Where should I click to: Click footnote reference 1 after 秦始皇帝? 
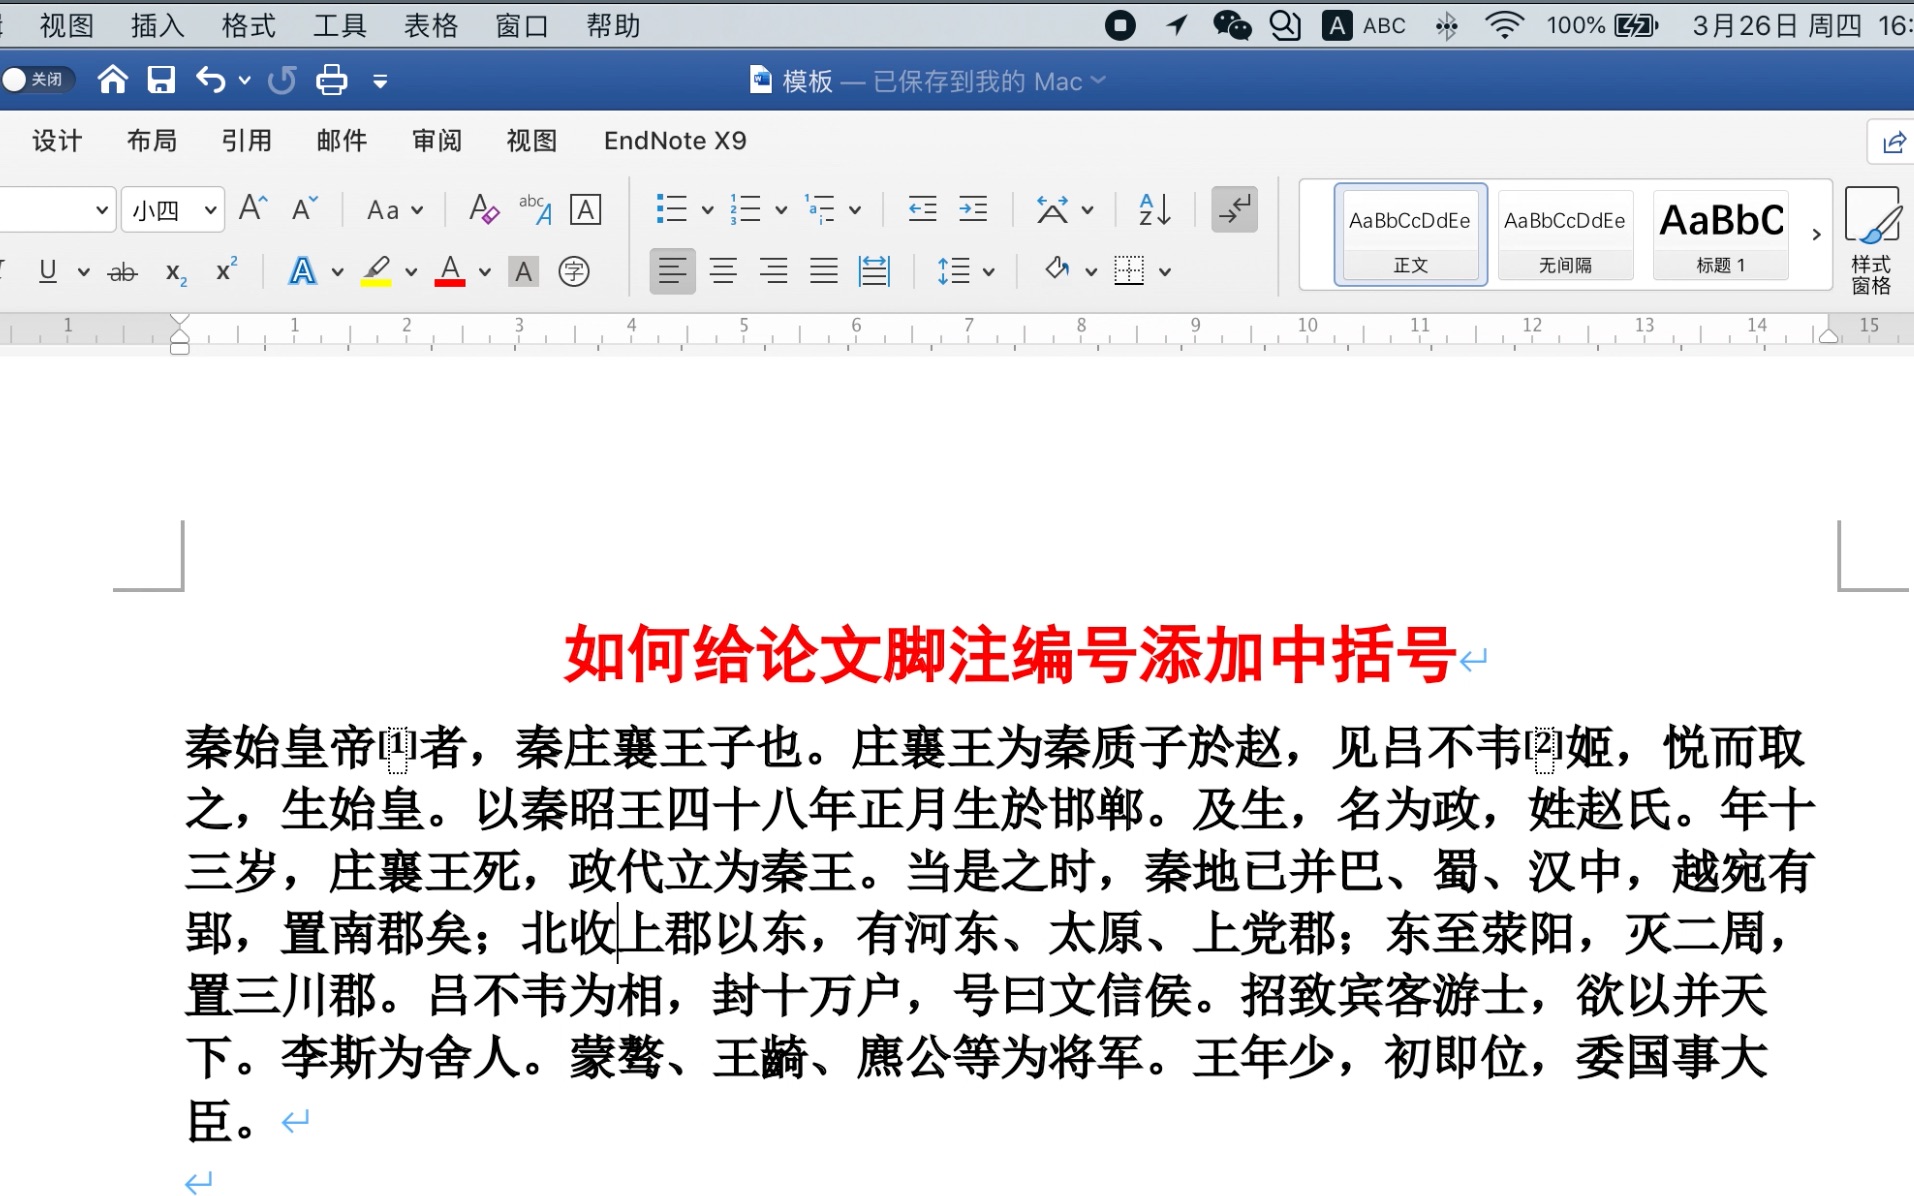coord(397,746)
